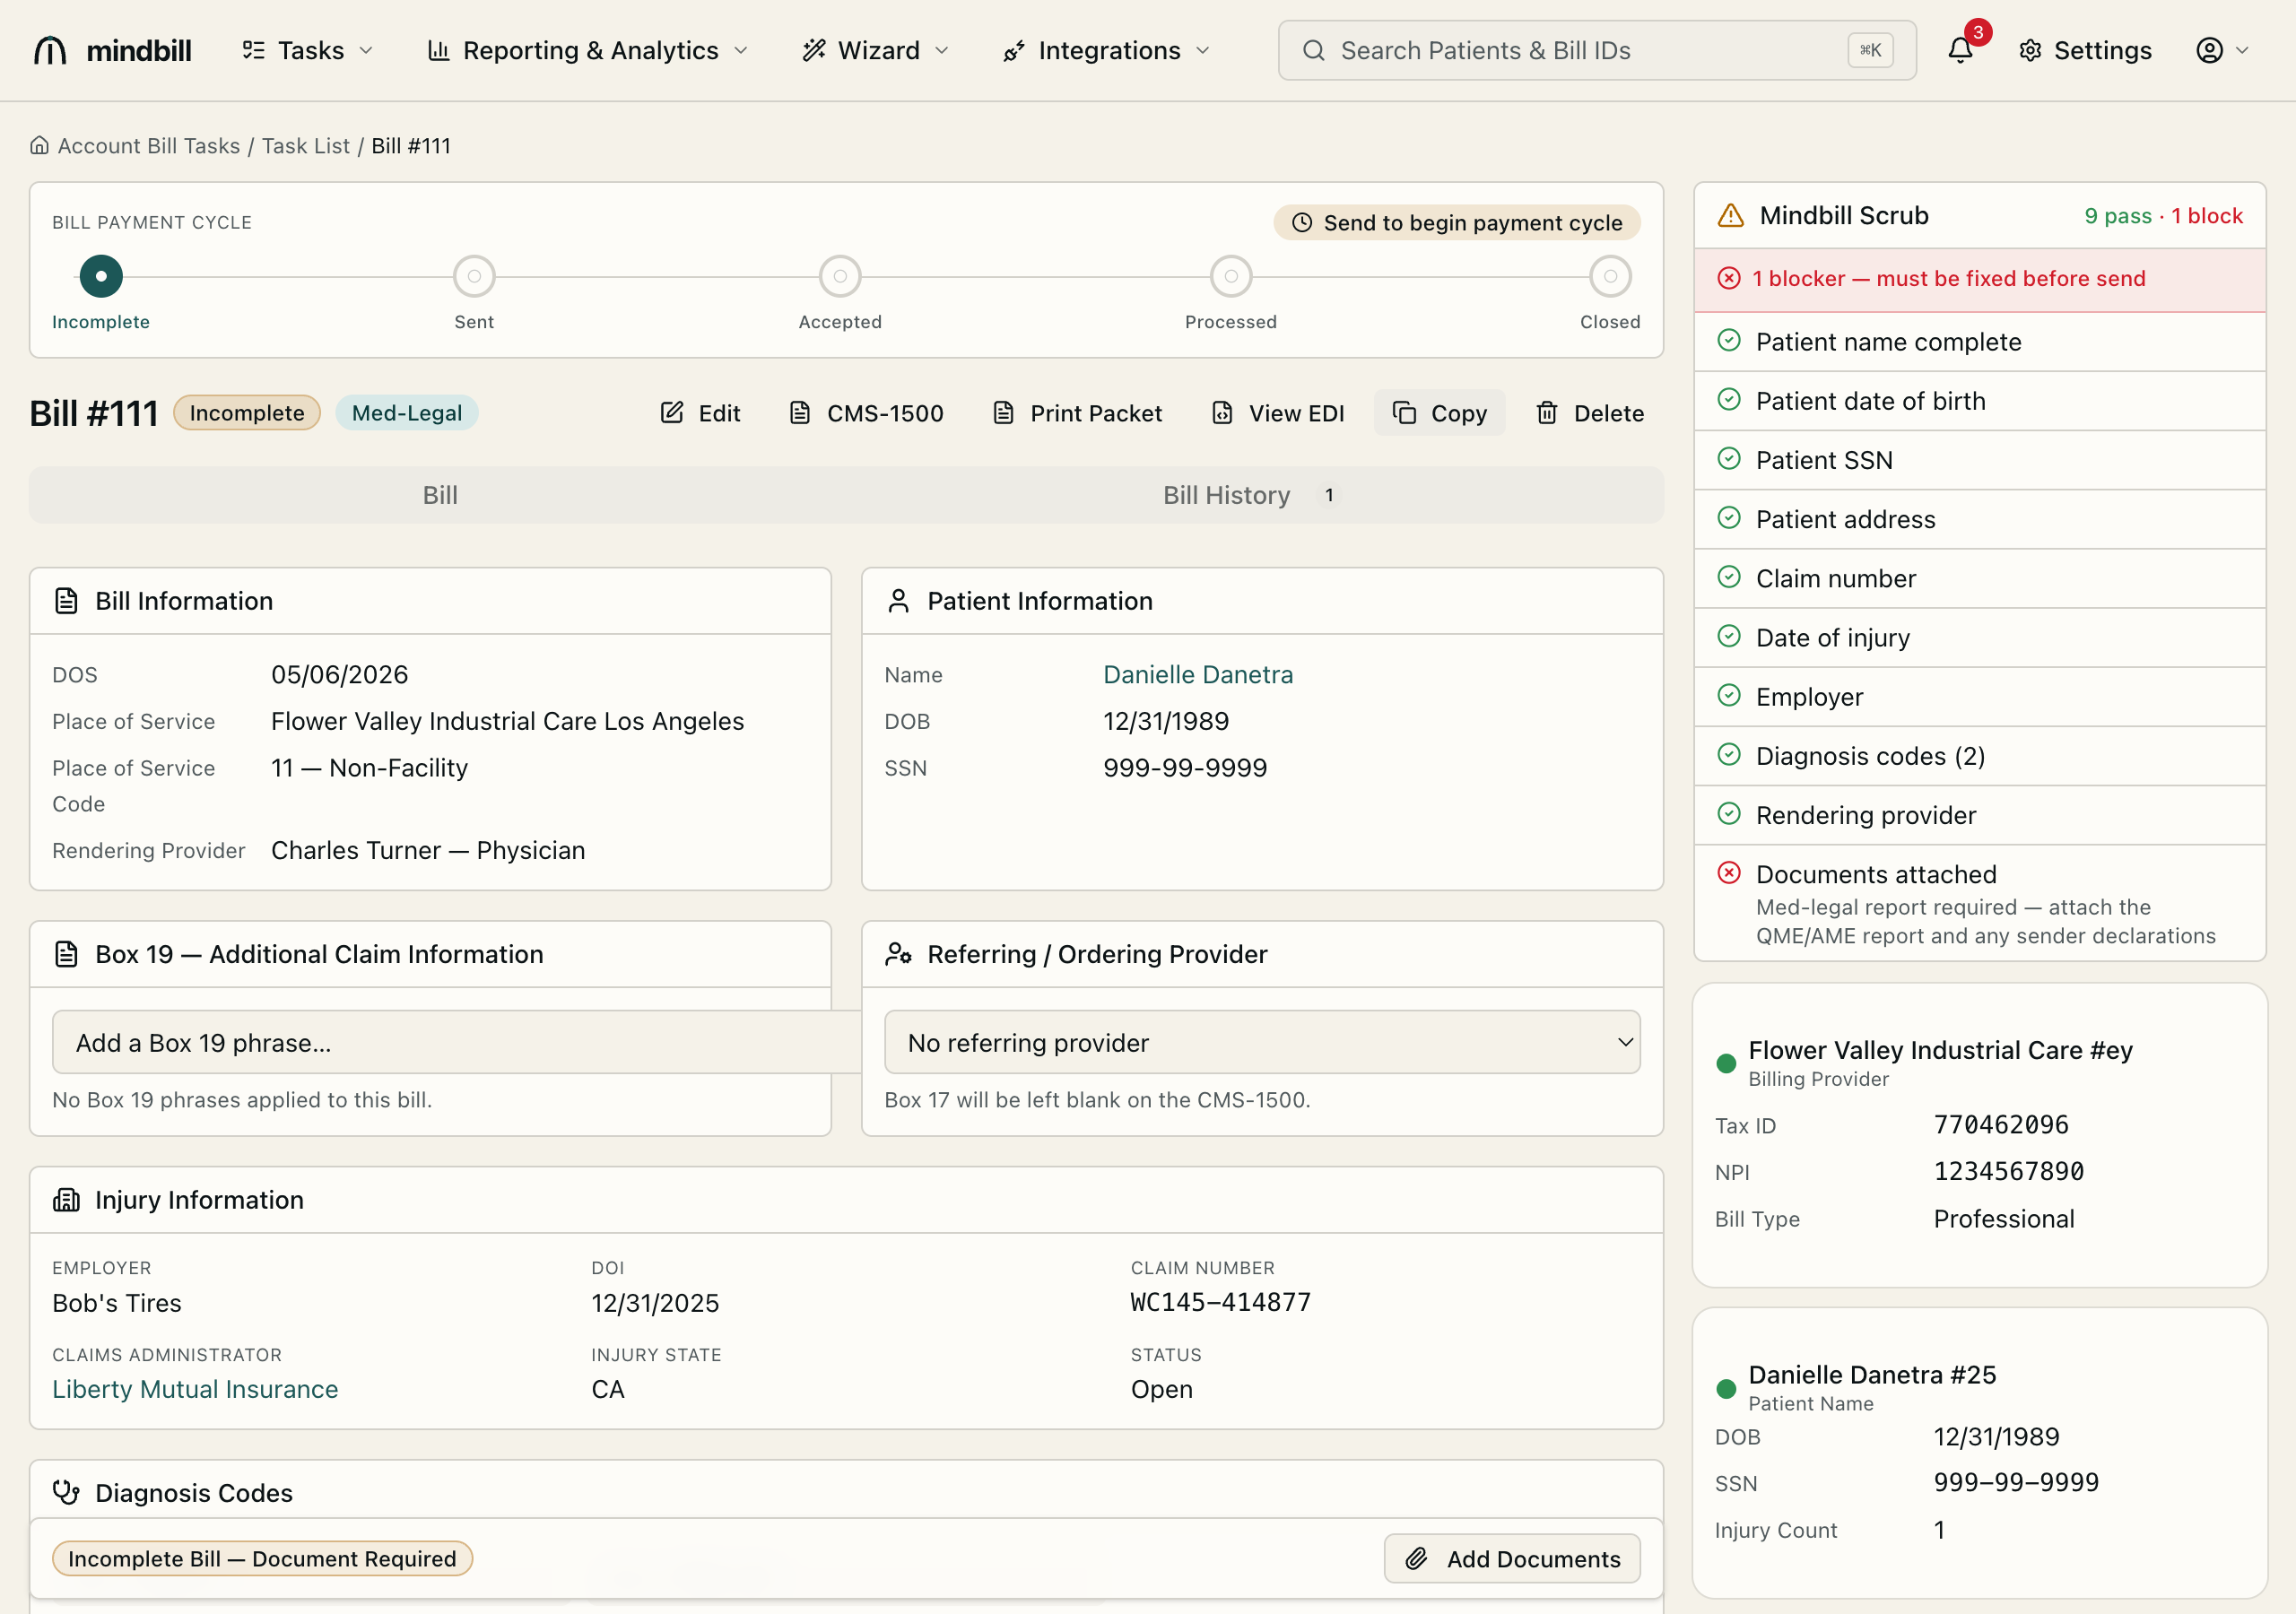Image resolution: width=2296 pixels, height=1614 pixels.
Task: Expand account chevron next to avatar
Action: (x=2242, y=50)
